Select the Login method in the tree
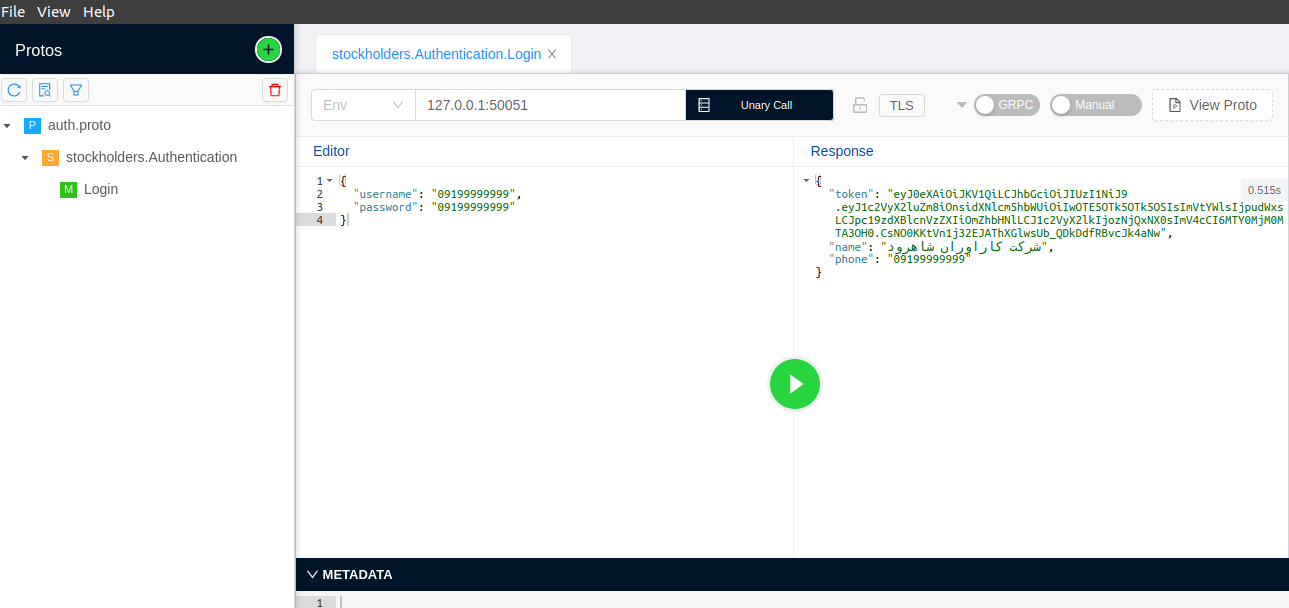Viewport: 1289px width, 608px height. pyautogui.click(x=101, y=189)
